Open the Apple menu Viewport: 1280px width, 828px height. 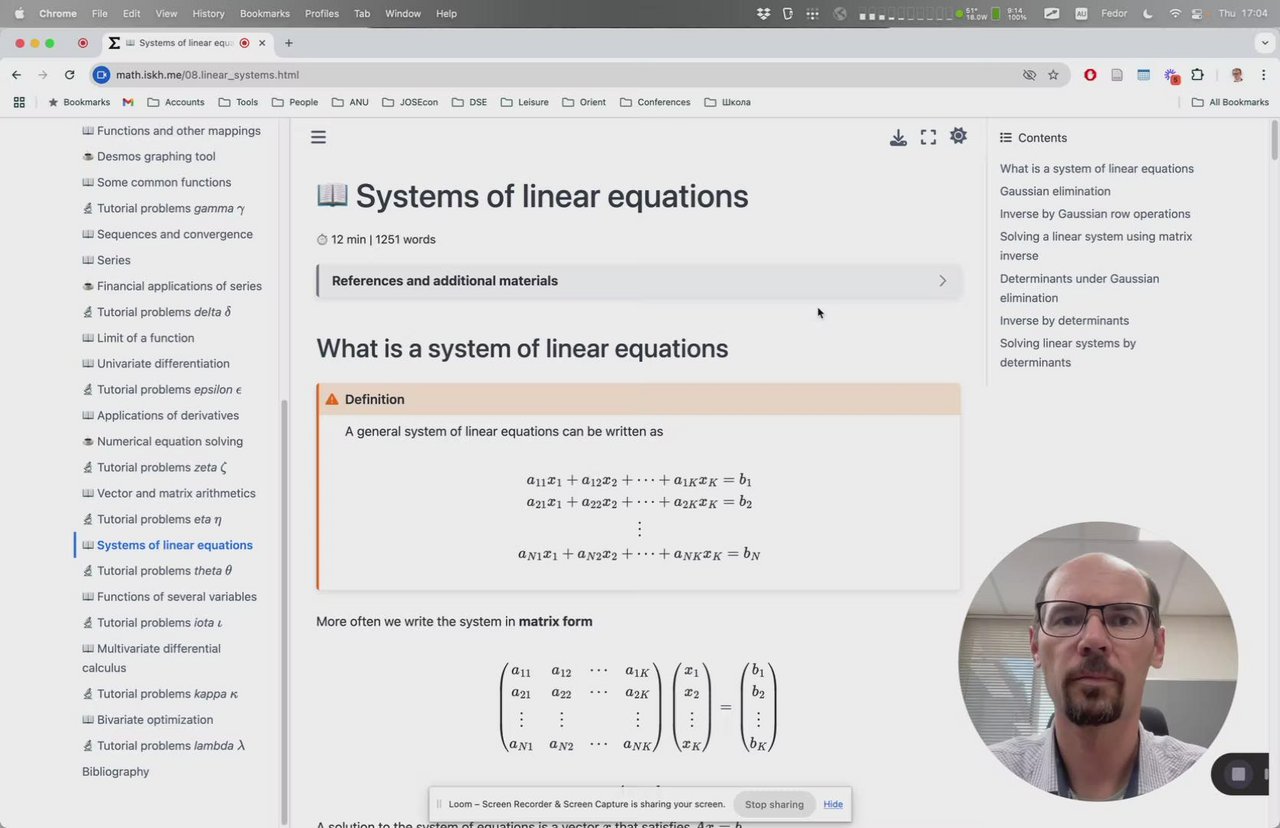[18, 14]
